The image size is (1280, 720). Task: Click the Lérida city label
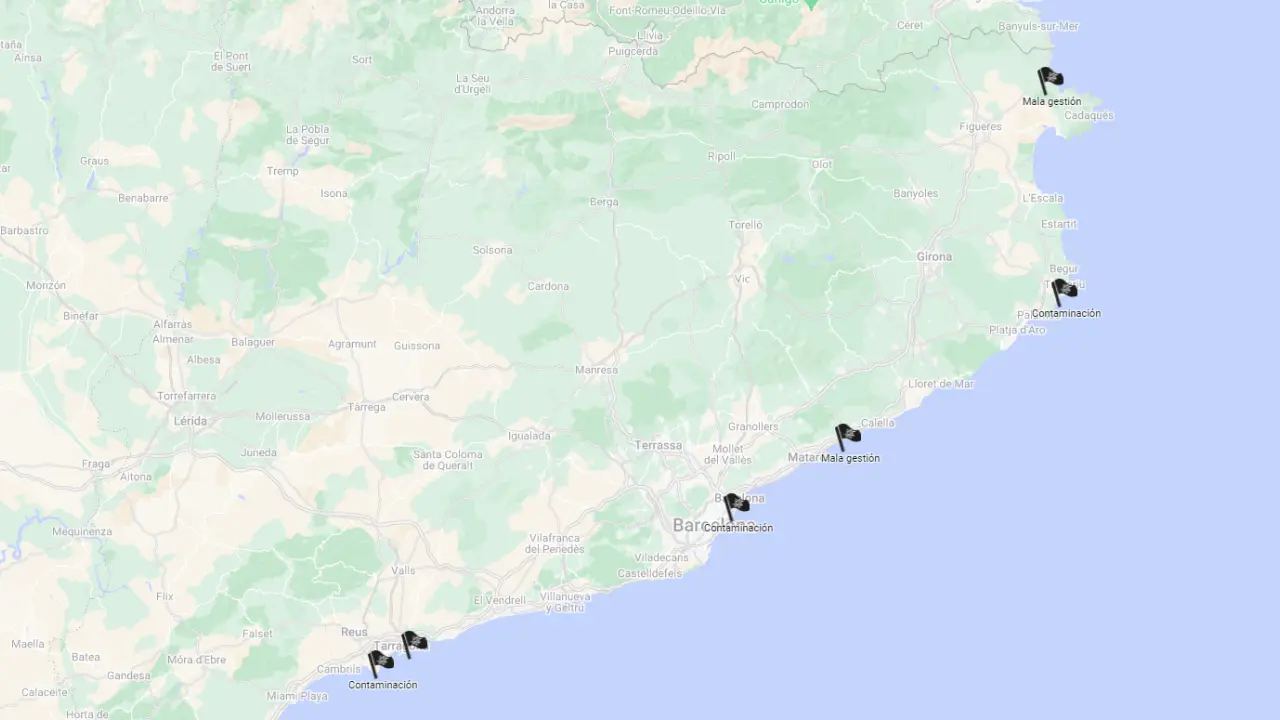tap(190, 421)
